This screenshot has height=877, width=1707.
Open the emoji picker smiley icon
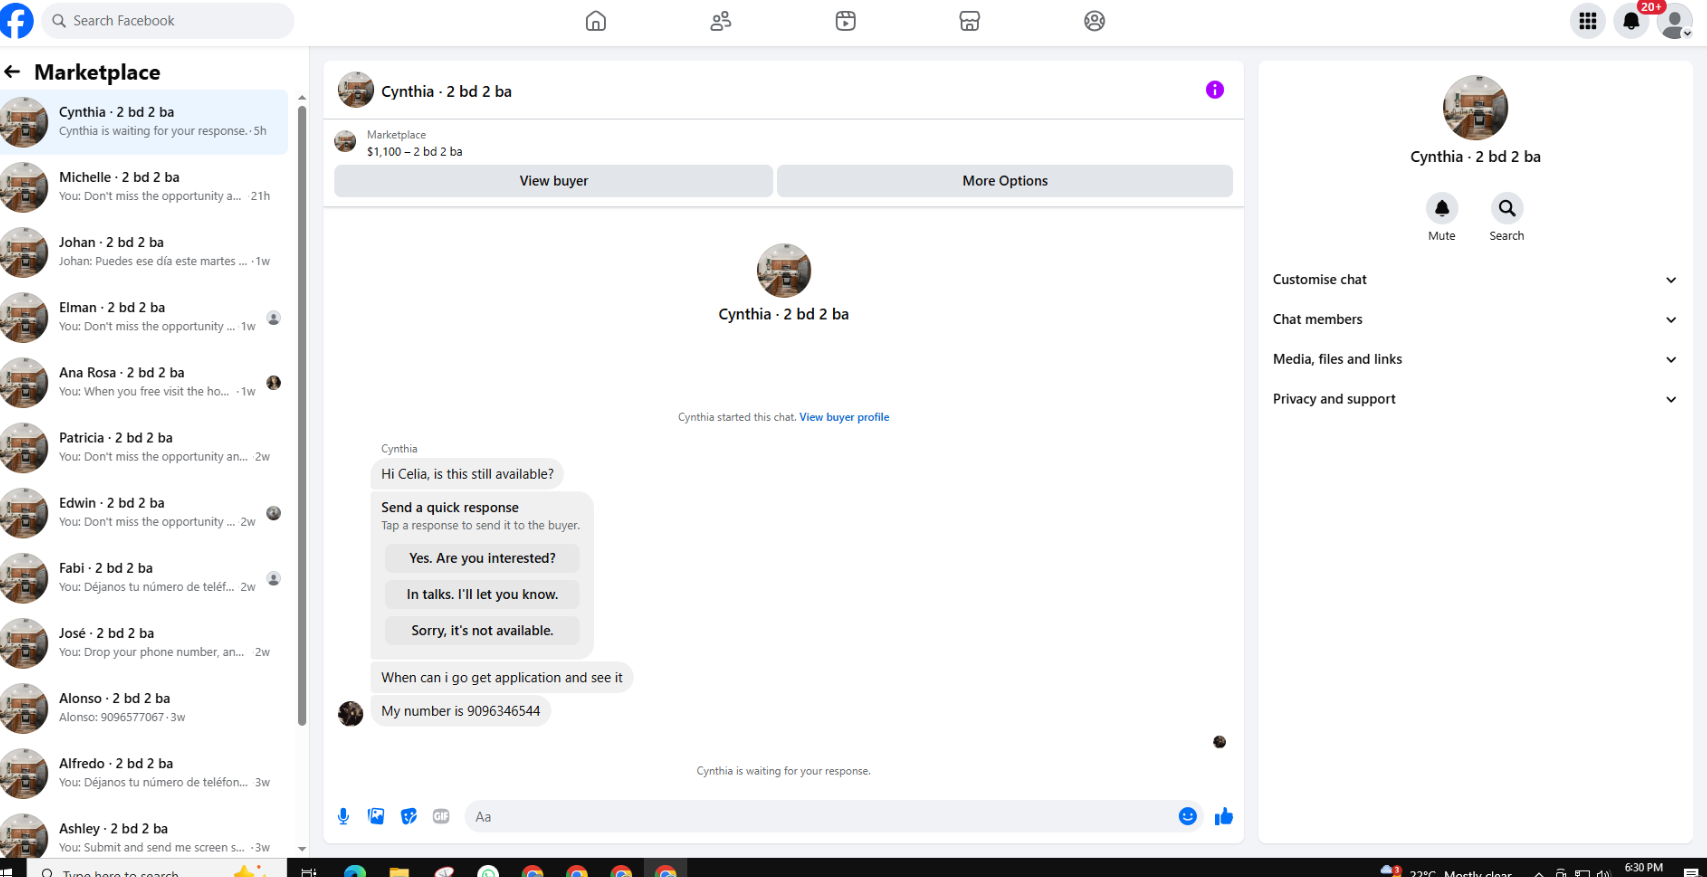point(1188,816)
